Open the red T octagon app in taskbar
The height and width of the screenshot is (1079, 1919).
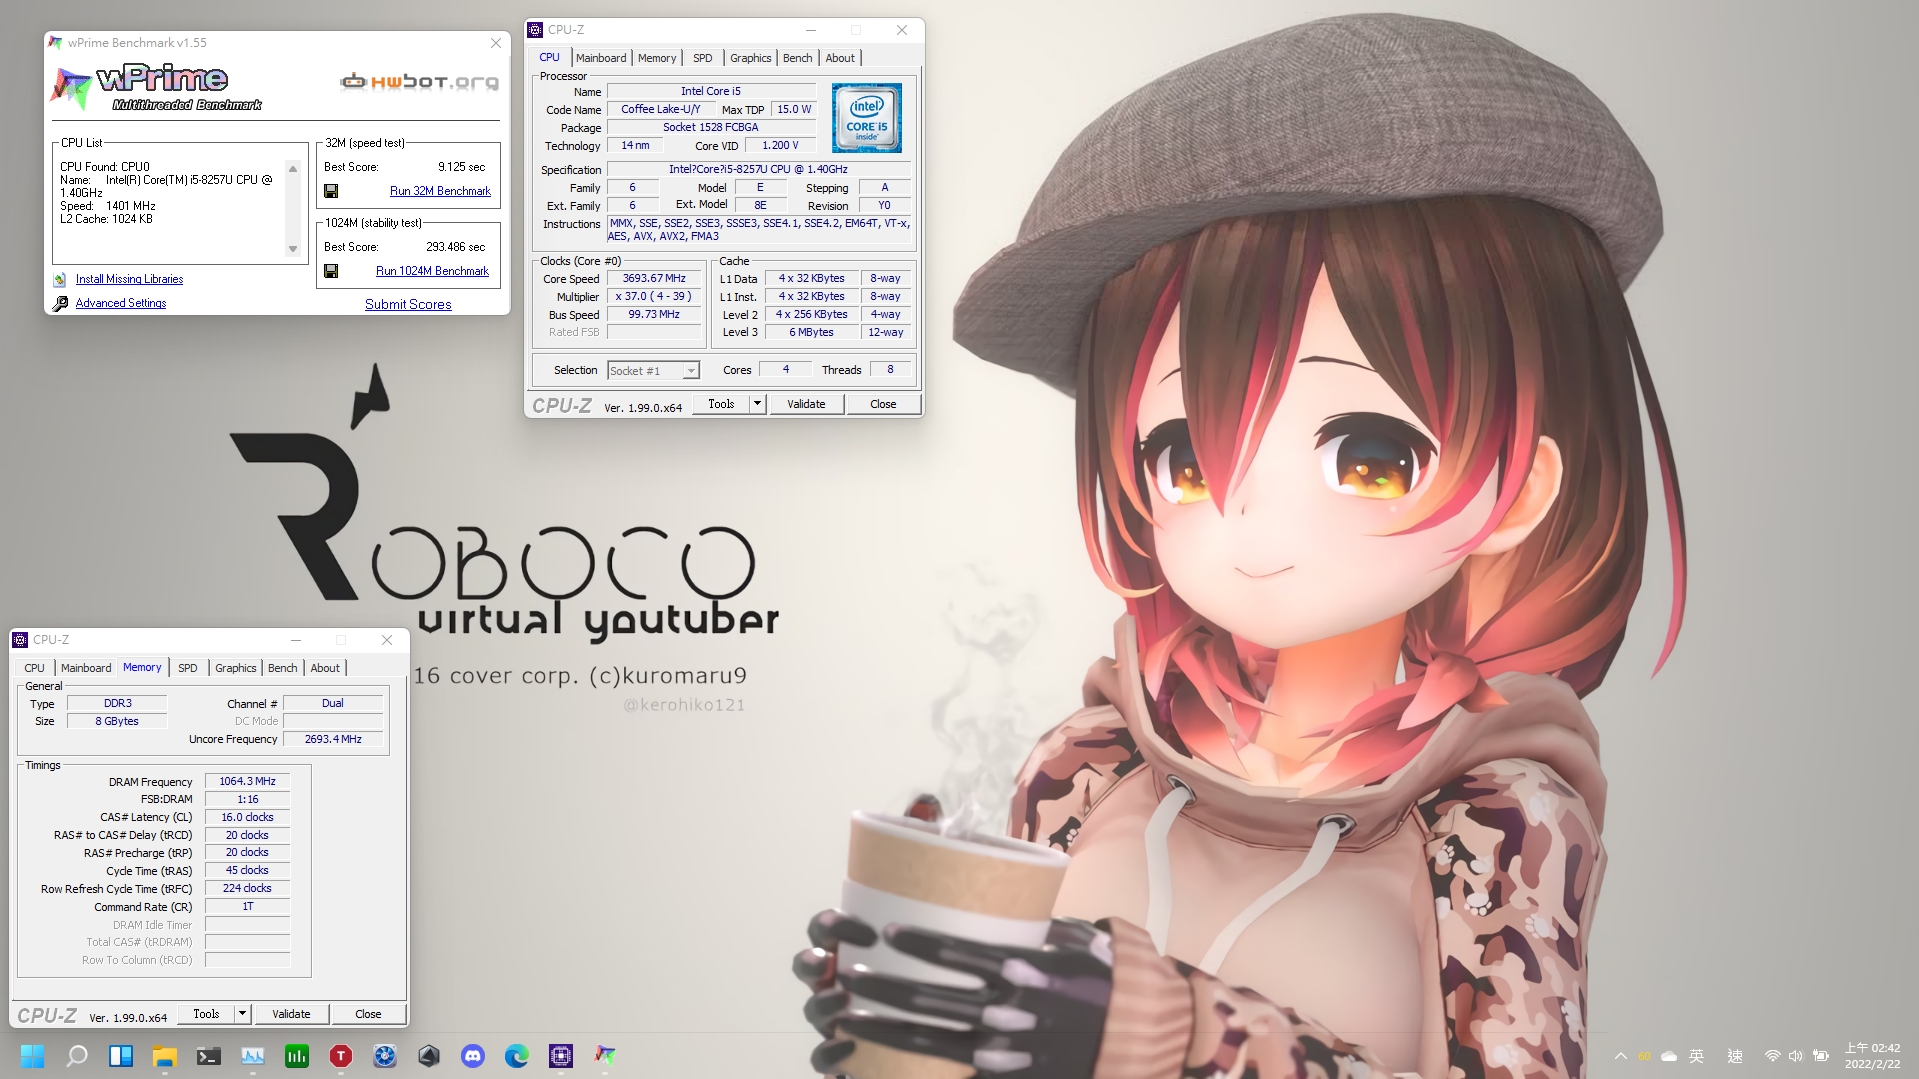[x=341, y=1056]
